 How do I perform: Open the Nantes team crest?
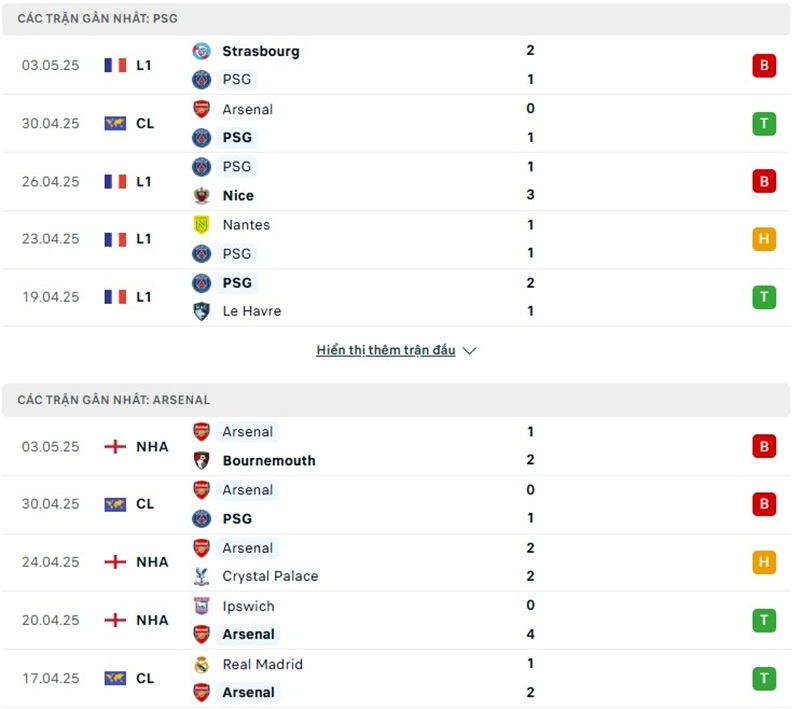[x=203, y=225]
